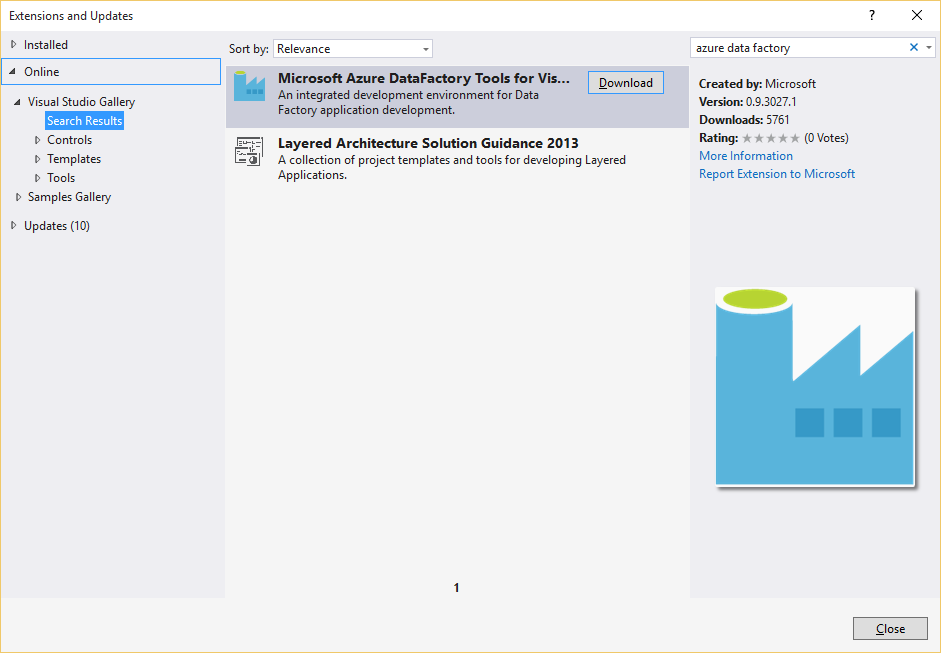Screen dimensions: 941x653
Task: Click the Downloads 5761 text
Action: pos(744,120)
